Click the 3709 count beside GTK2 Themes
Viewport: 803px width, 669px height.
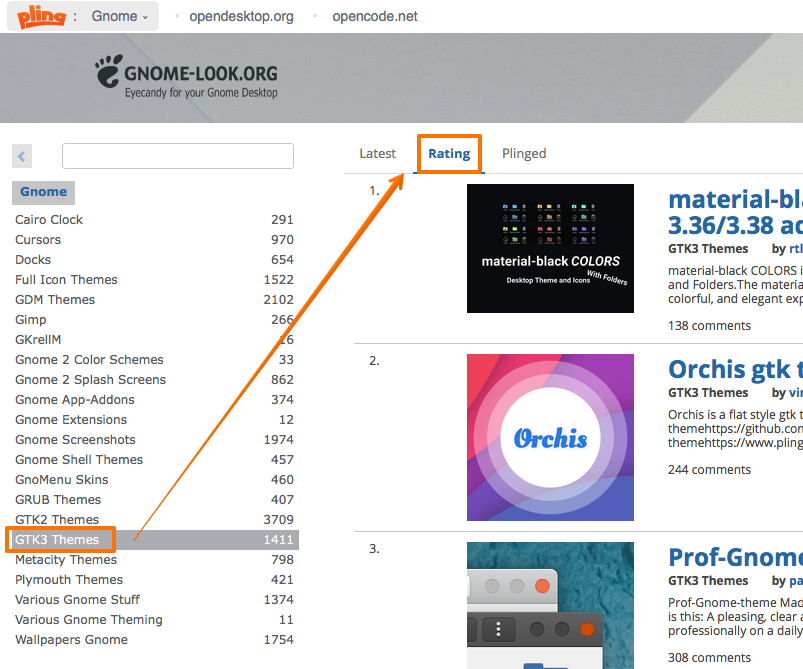point(279,519)
